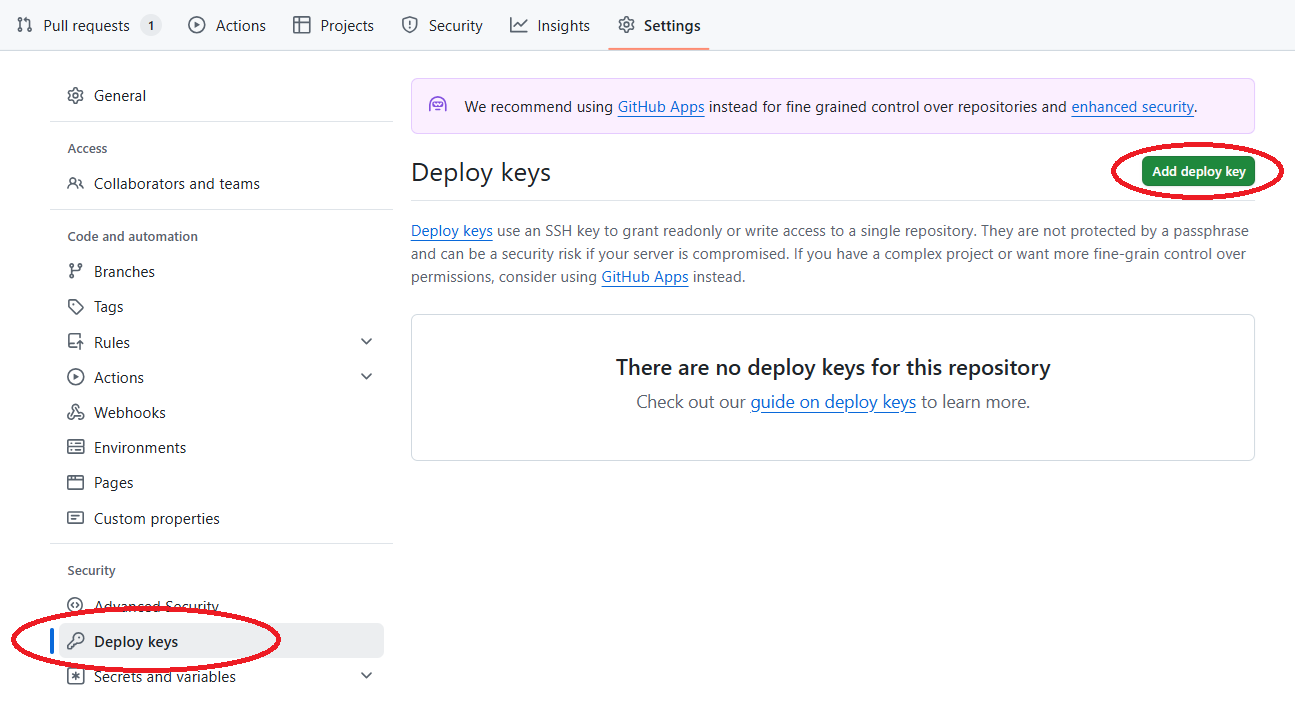Screen dimensions: 1295x701
Task: Click the Custom properties icon
Action: (x=76, y=518)
